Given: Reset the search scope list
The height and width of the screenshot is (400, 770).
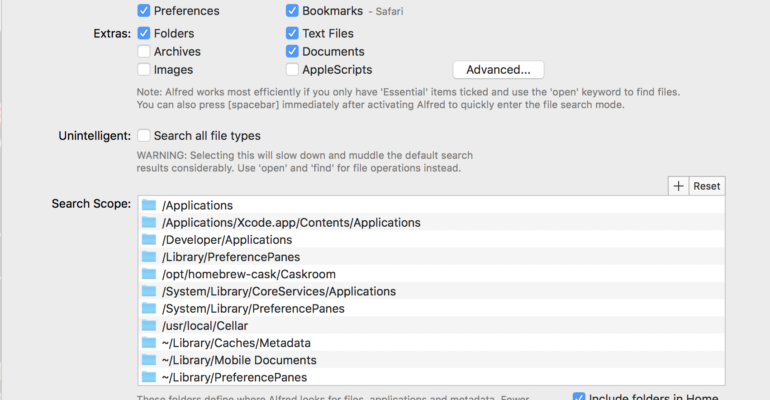Looking at the screenshot, I should pyautogui.click(x=707, y=186).
